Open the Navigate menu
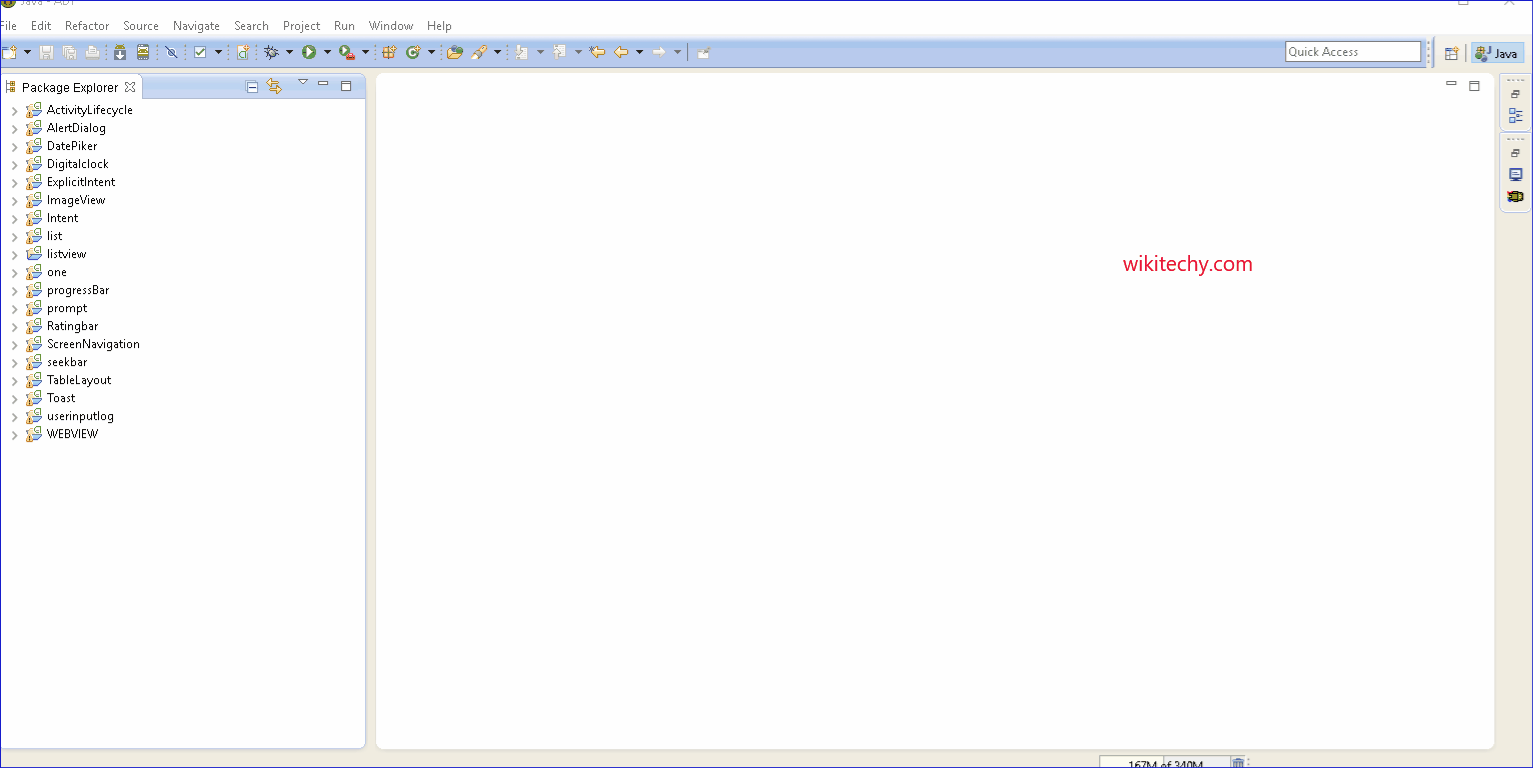 tap(196, 25)
